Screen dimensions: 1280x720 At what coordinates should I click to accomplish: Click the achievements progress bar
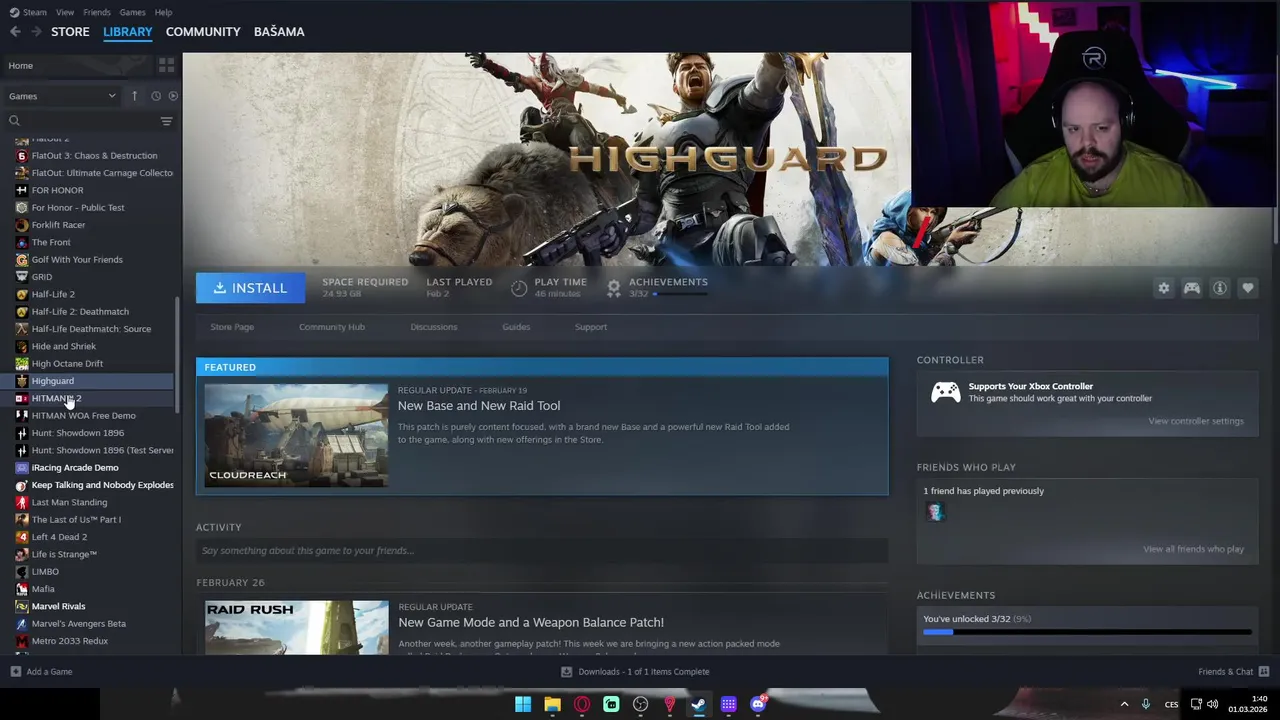click(1087, 632)
